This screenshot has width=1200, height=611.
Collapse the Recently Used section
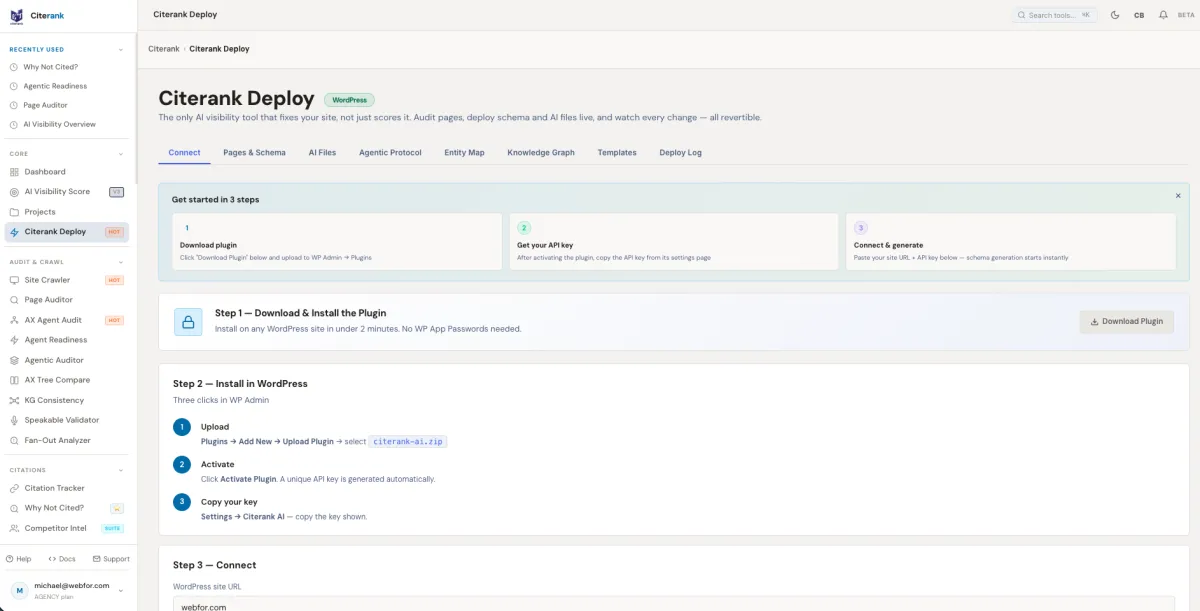click(121, 49)
